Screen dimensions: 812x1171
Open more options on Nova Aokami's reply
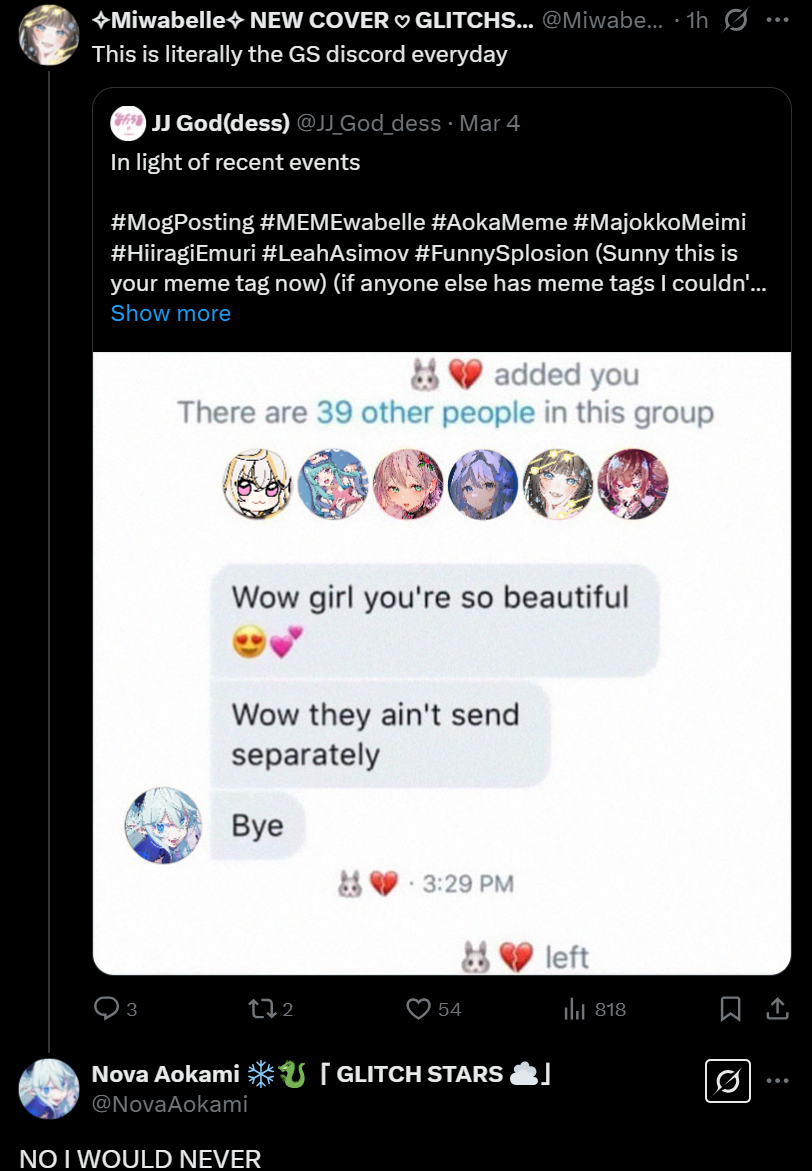pos(778,1081)
